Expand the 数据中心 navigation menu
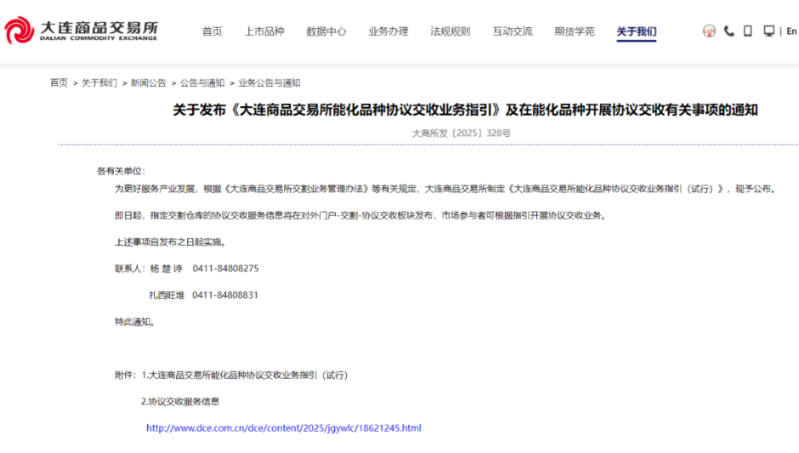The width and height of the screenshot is (799, 453). tap(326, 31)
